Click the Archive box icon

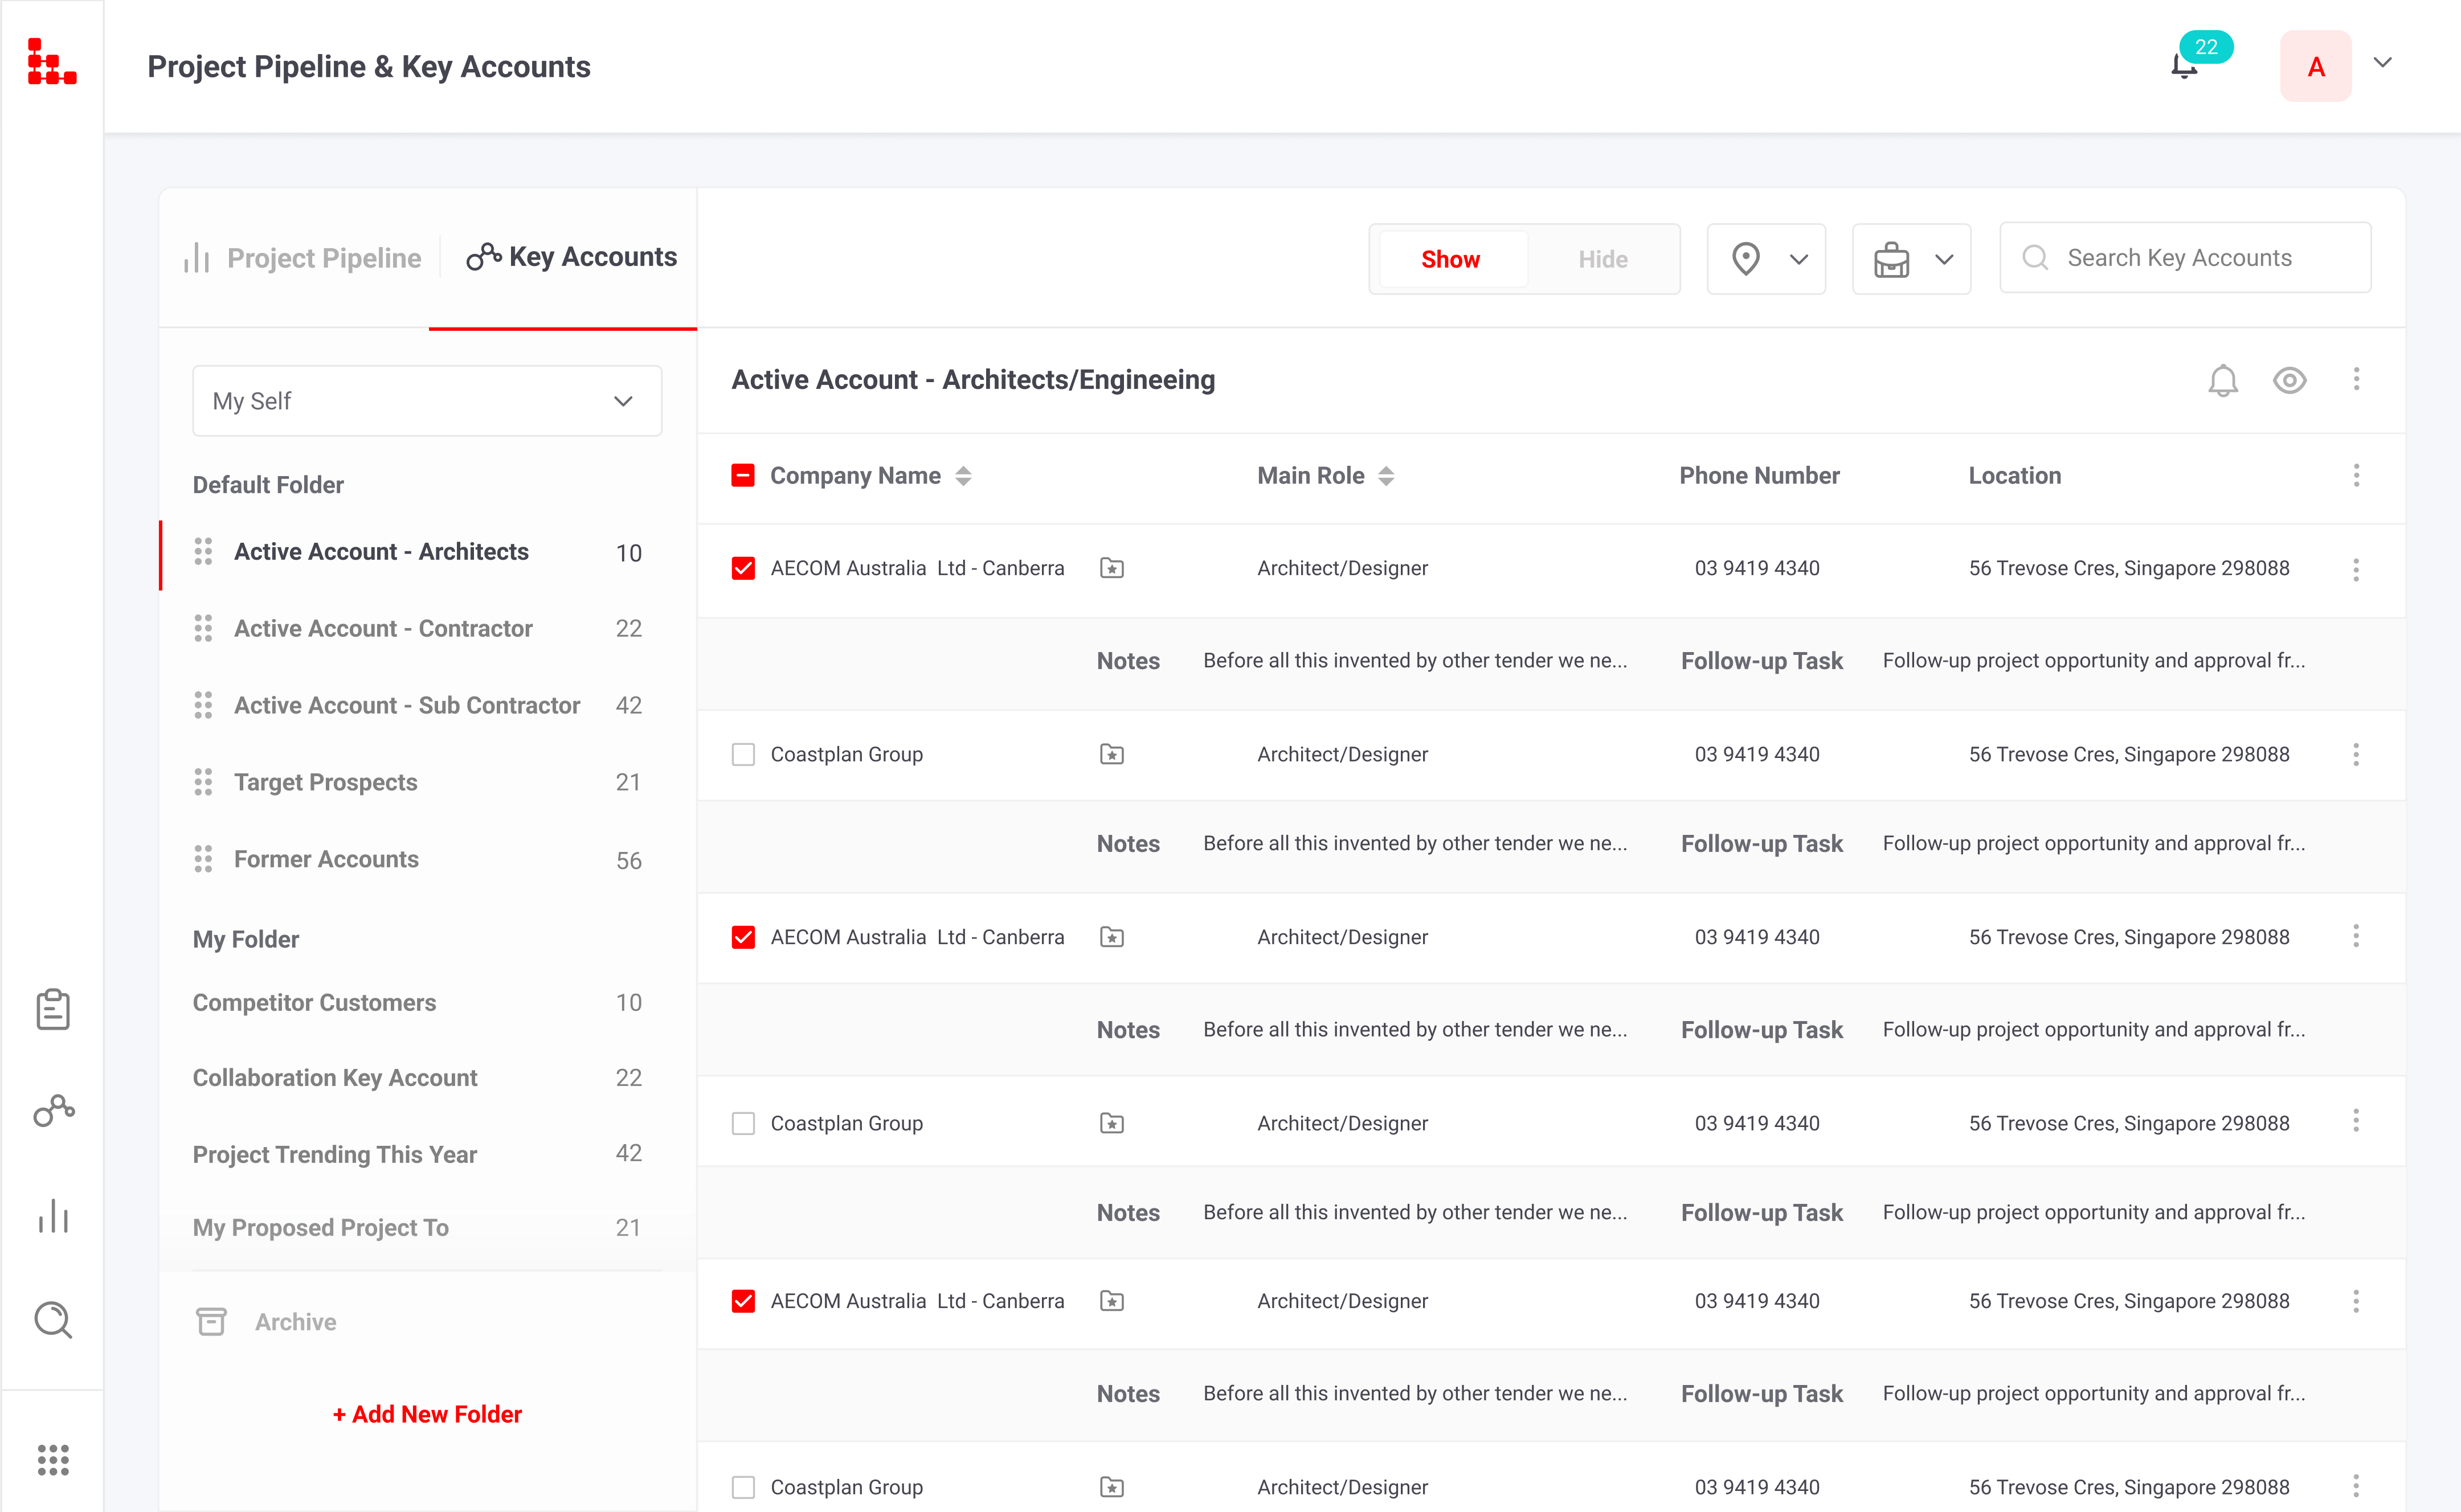[x=211, y=1322]
